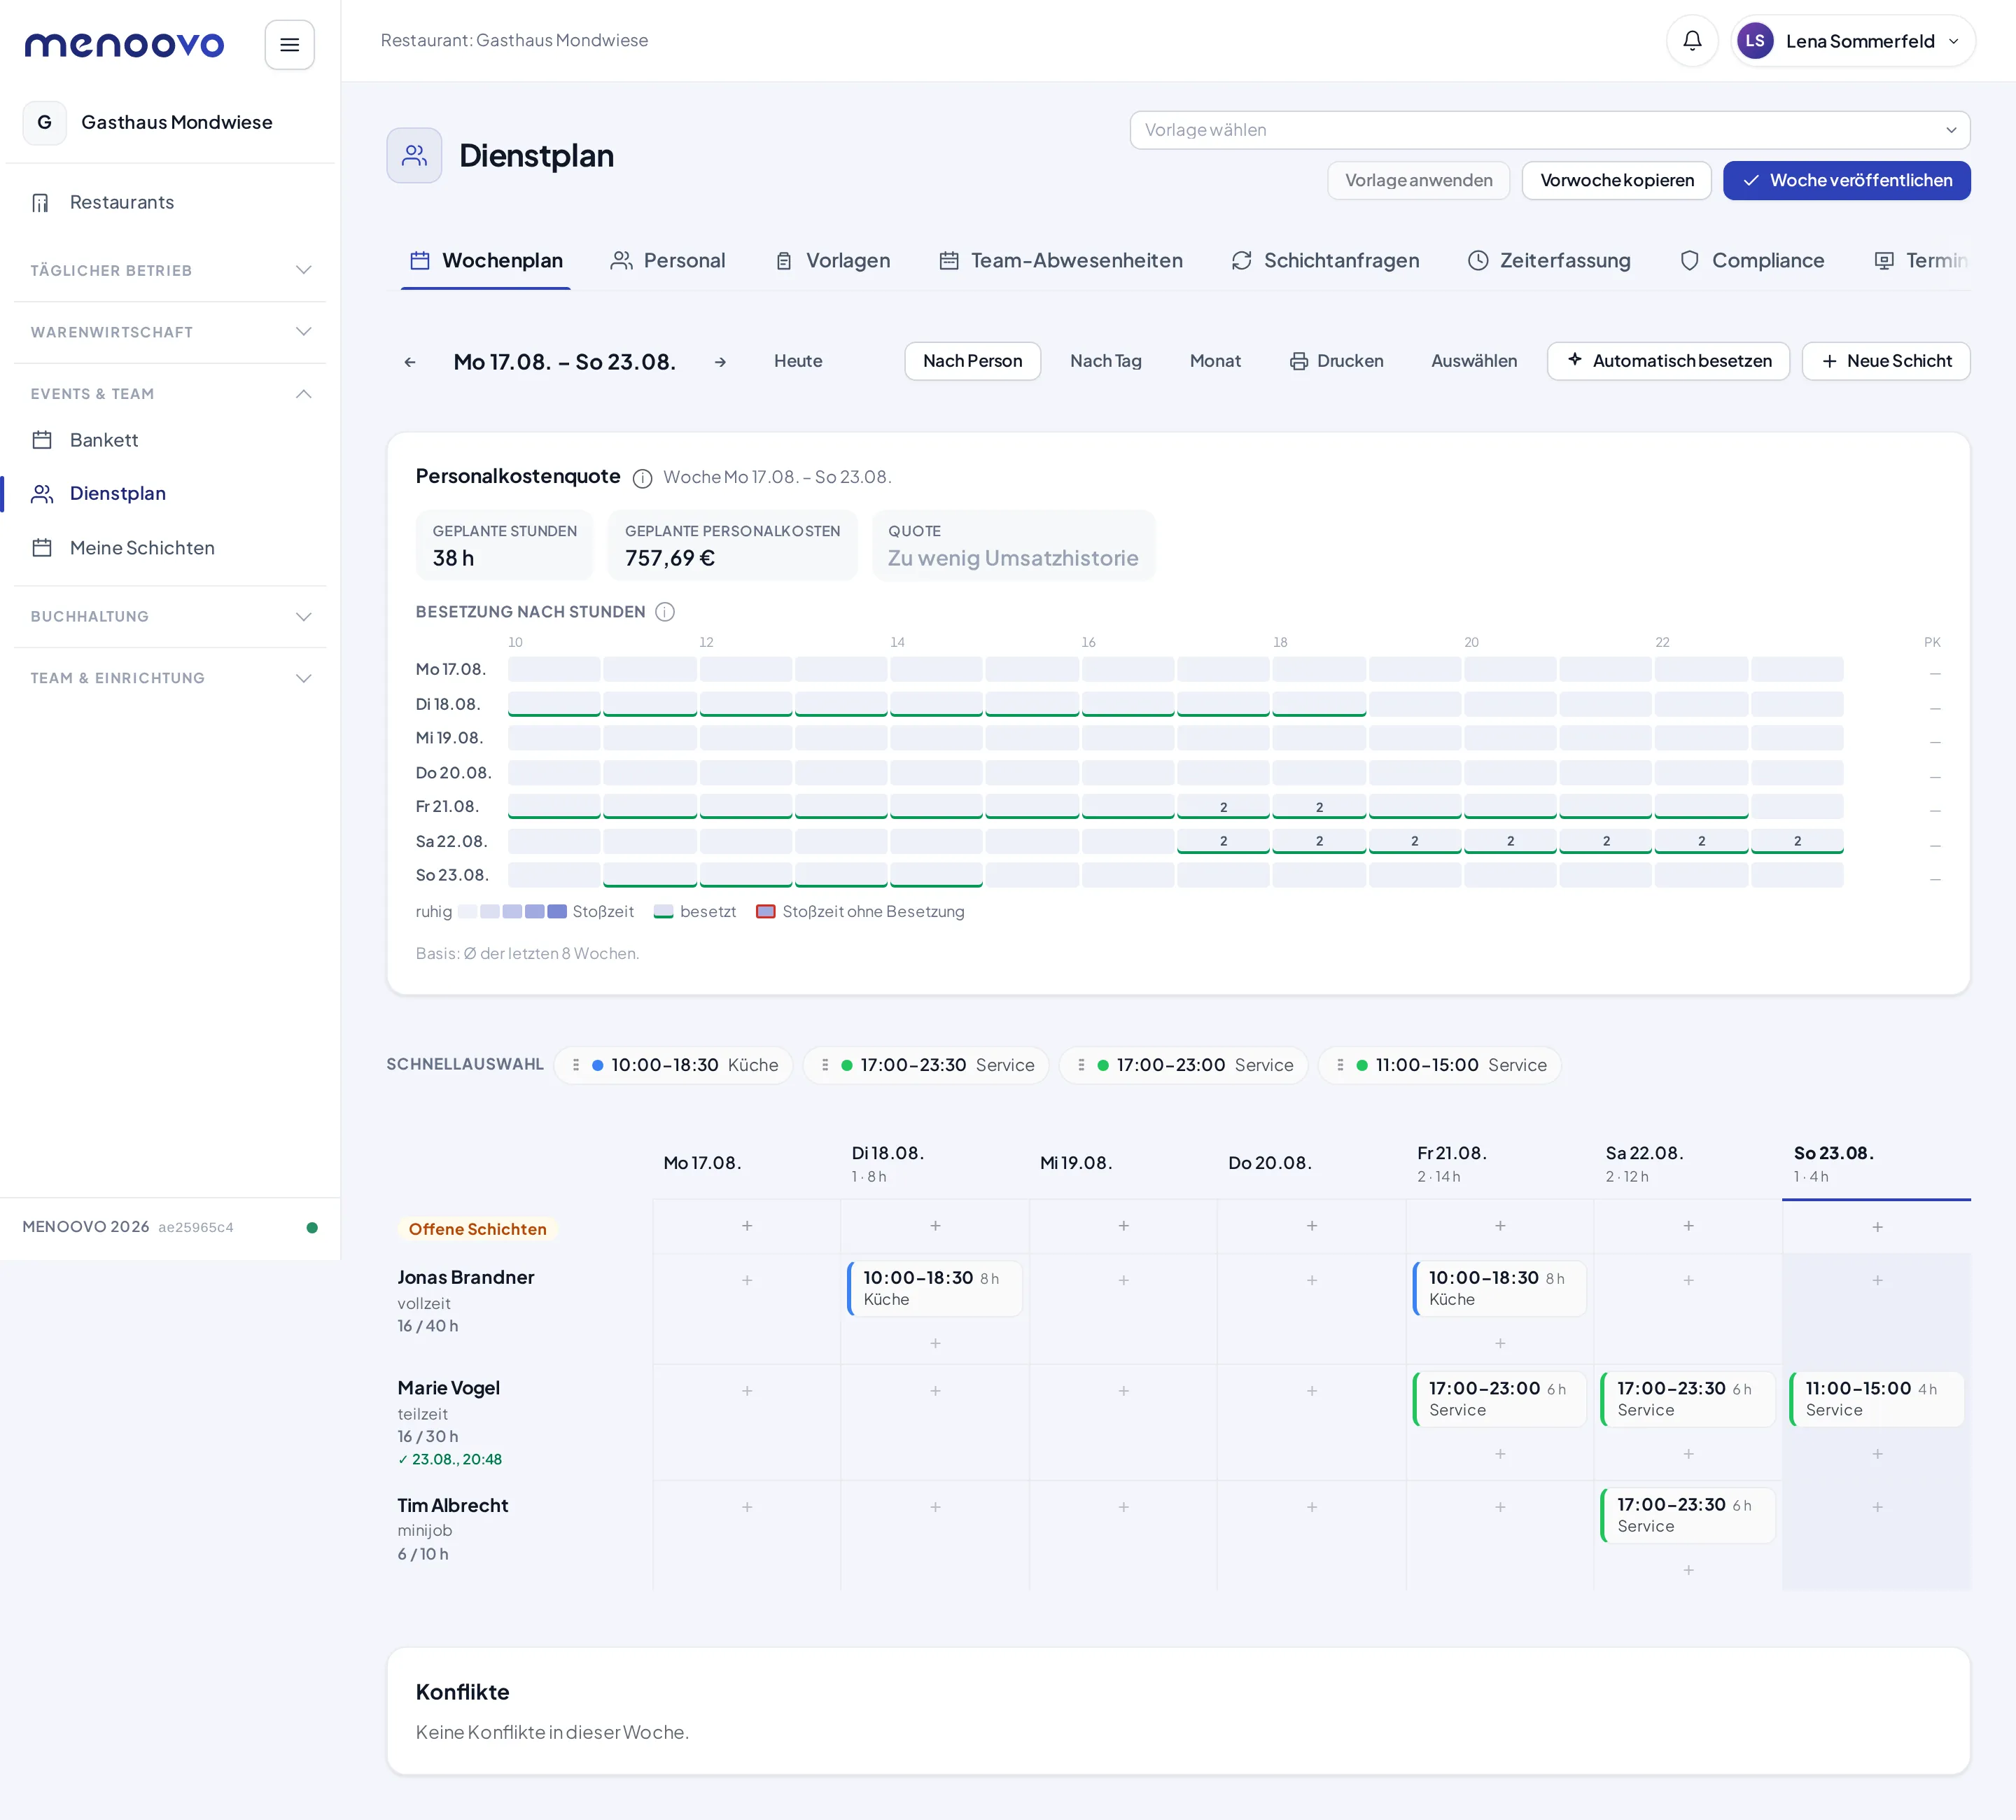Add shift for Tim Albrecht on Fr 21.08.
Viewport: 2016px width, 1820px height.
coord(1500,1507)
